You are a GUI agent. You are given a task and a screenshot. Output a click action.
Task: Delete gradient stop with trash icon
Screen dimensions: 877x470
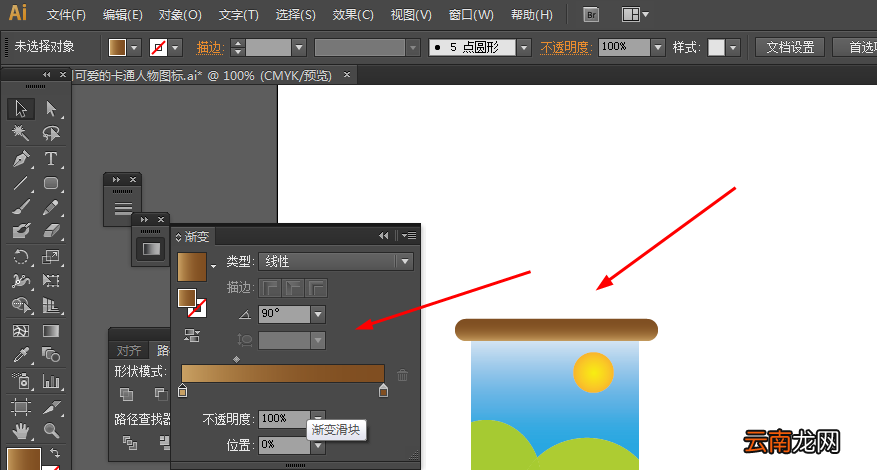[402, 375]
